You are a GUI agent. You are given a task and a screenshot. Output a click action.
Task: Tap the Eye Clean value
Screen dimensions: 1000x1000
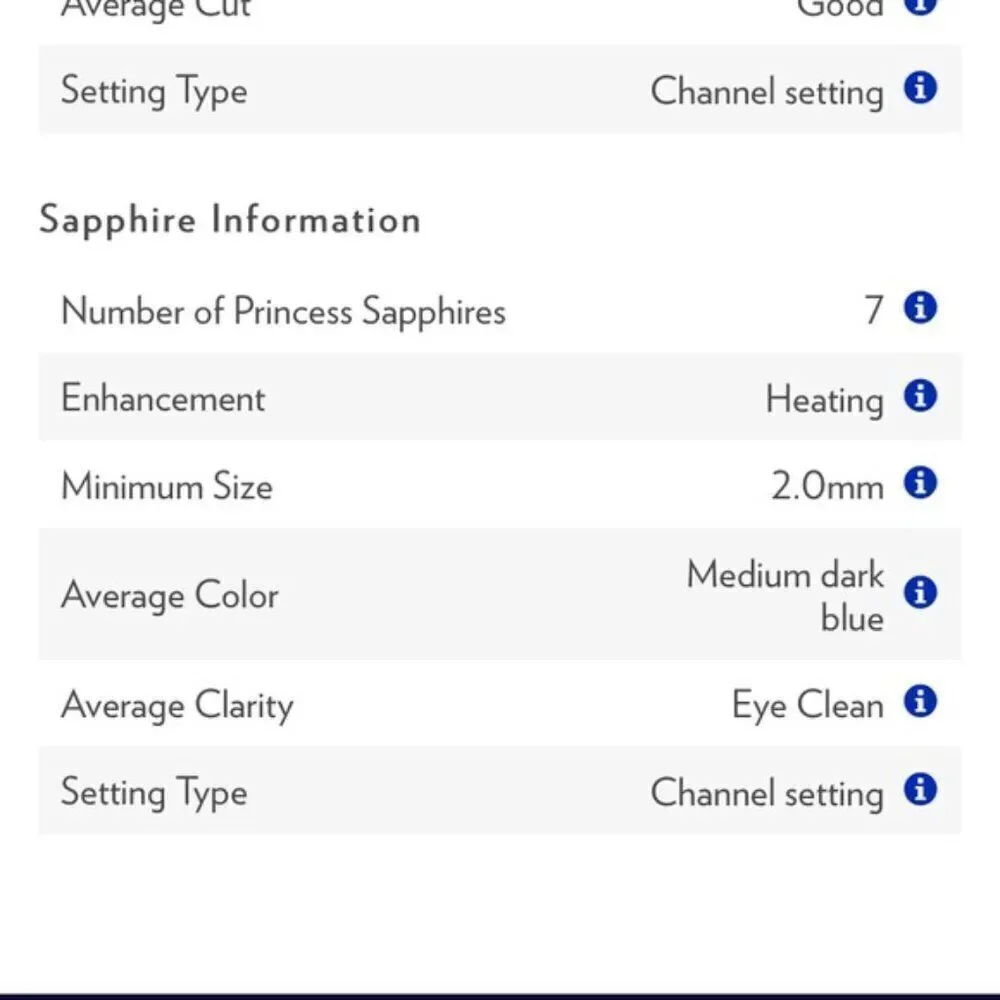[807, 705]
